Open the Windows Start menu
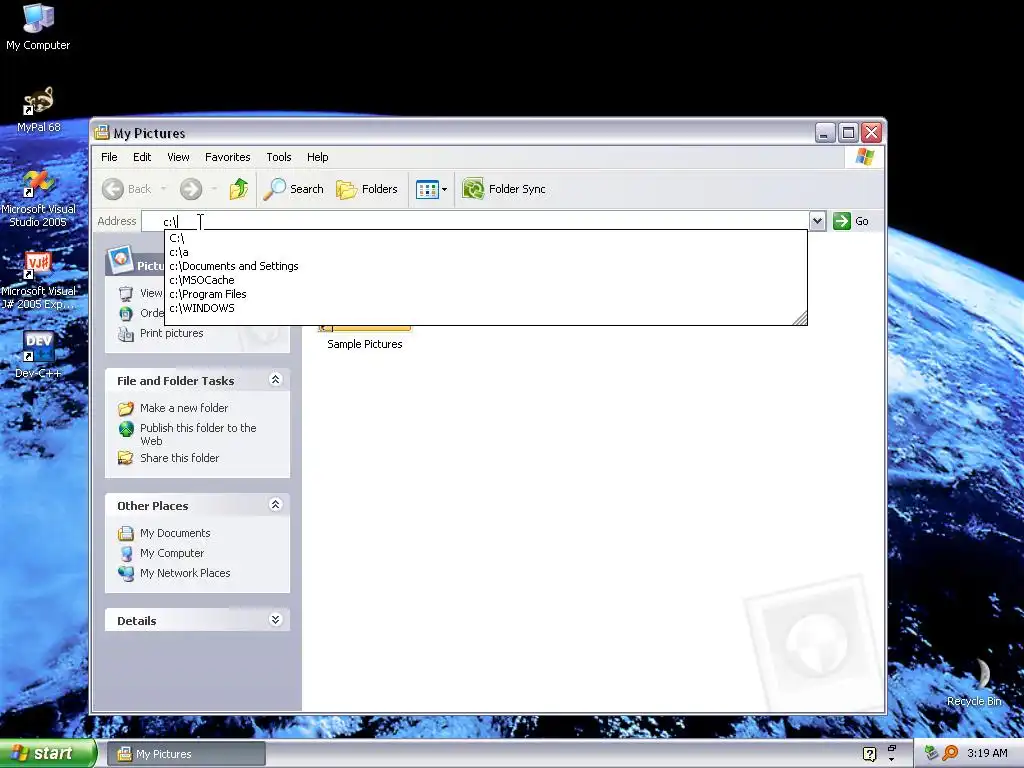 [48, 754]
